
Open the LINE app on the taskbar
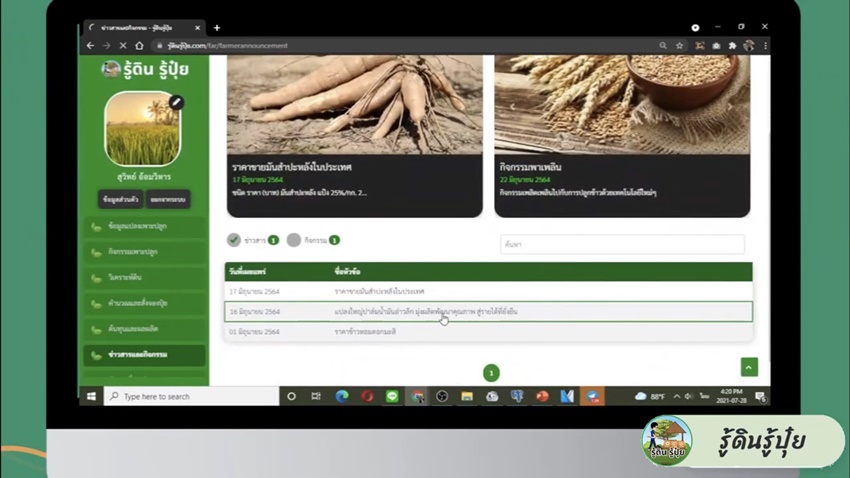392,396
